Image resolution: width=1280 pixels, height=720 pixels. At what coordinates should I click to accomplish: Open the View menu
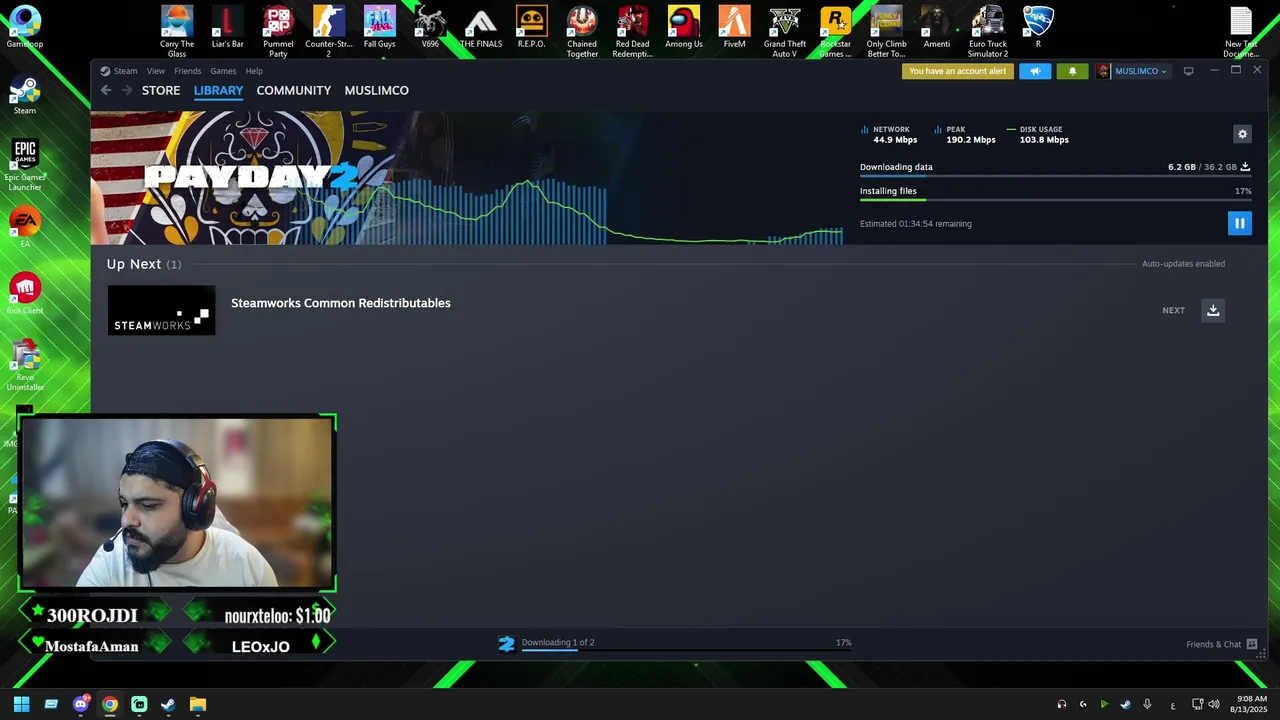tap(156, 71)
